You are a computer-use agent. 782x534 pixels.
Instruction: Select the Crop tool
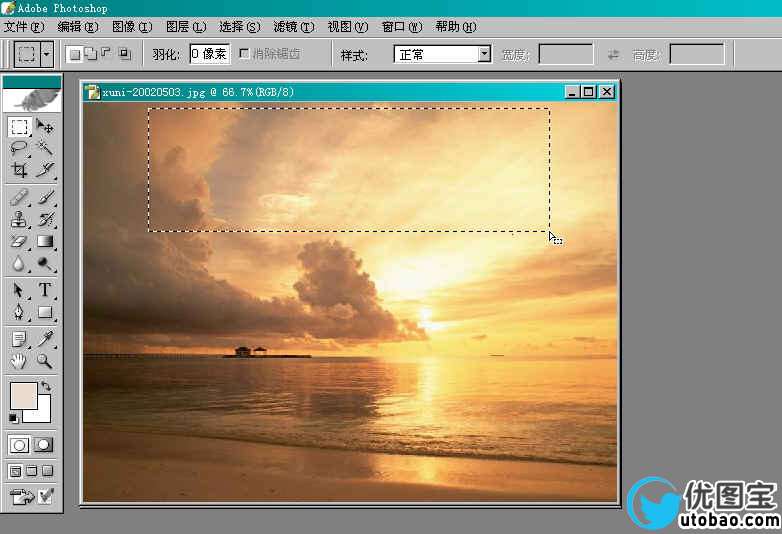click(x=19, y=170)
